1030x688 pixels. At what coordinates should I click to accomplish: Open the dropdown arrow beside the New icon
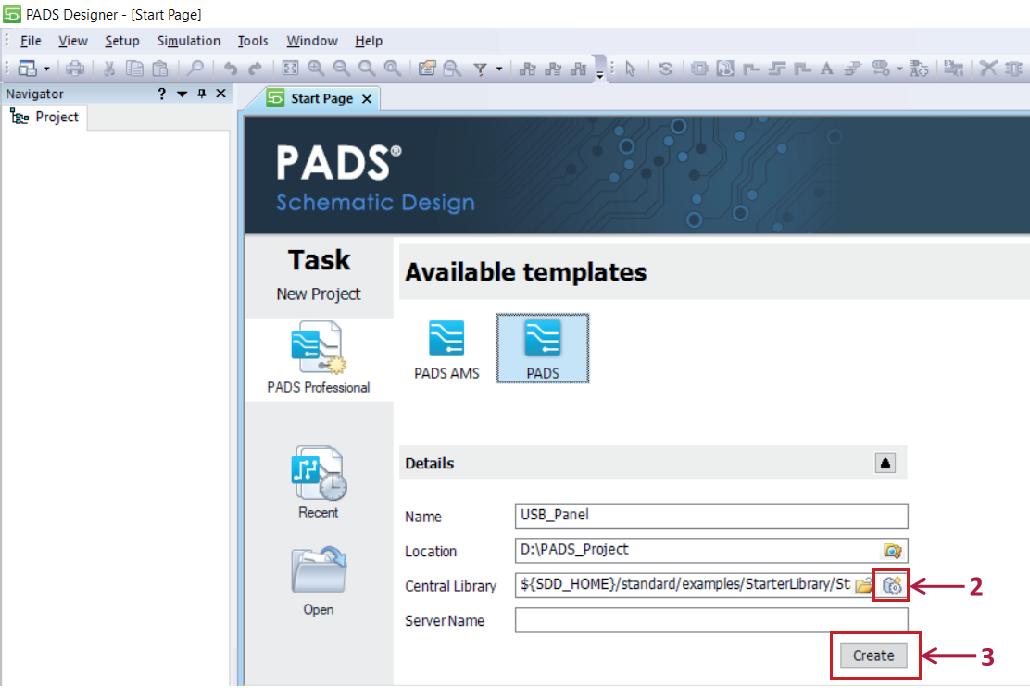47,68
